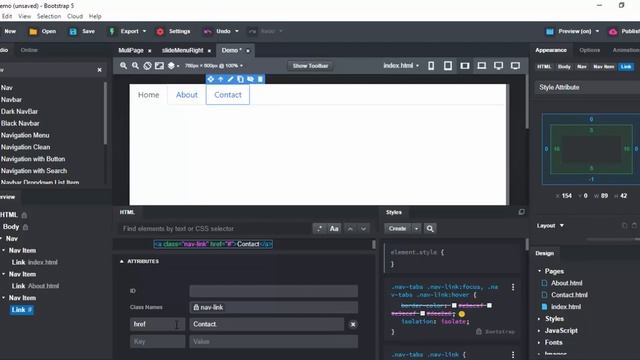Switch to the MultiPage tab
640x360 pixels.
click(x=131, y=50)
